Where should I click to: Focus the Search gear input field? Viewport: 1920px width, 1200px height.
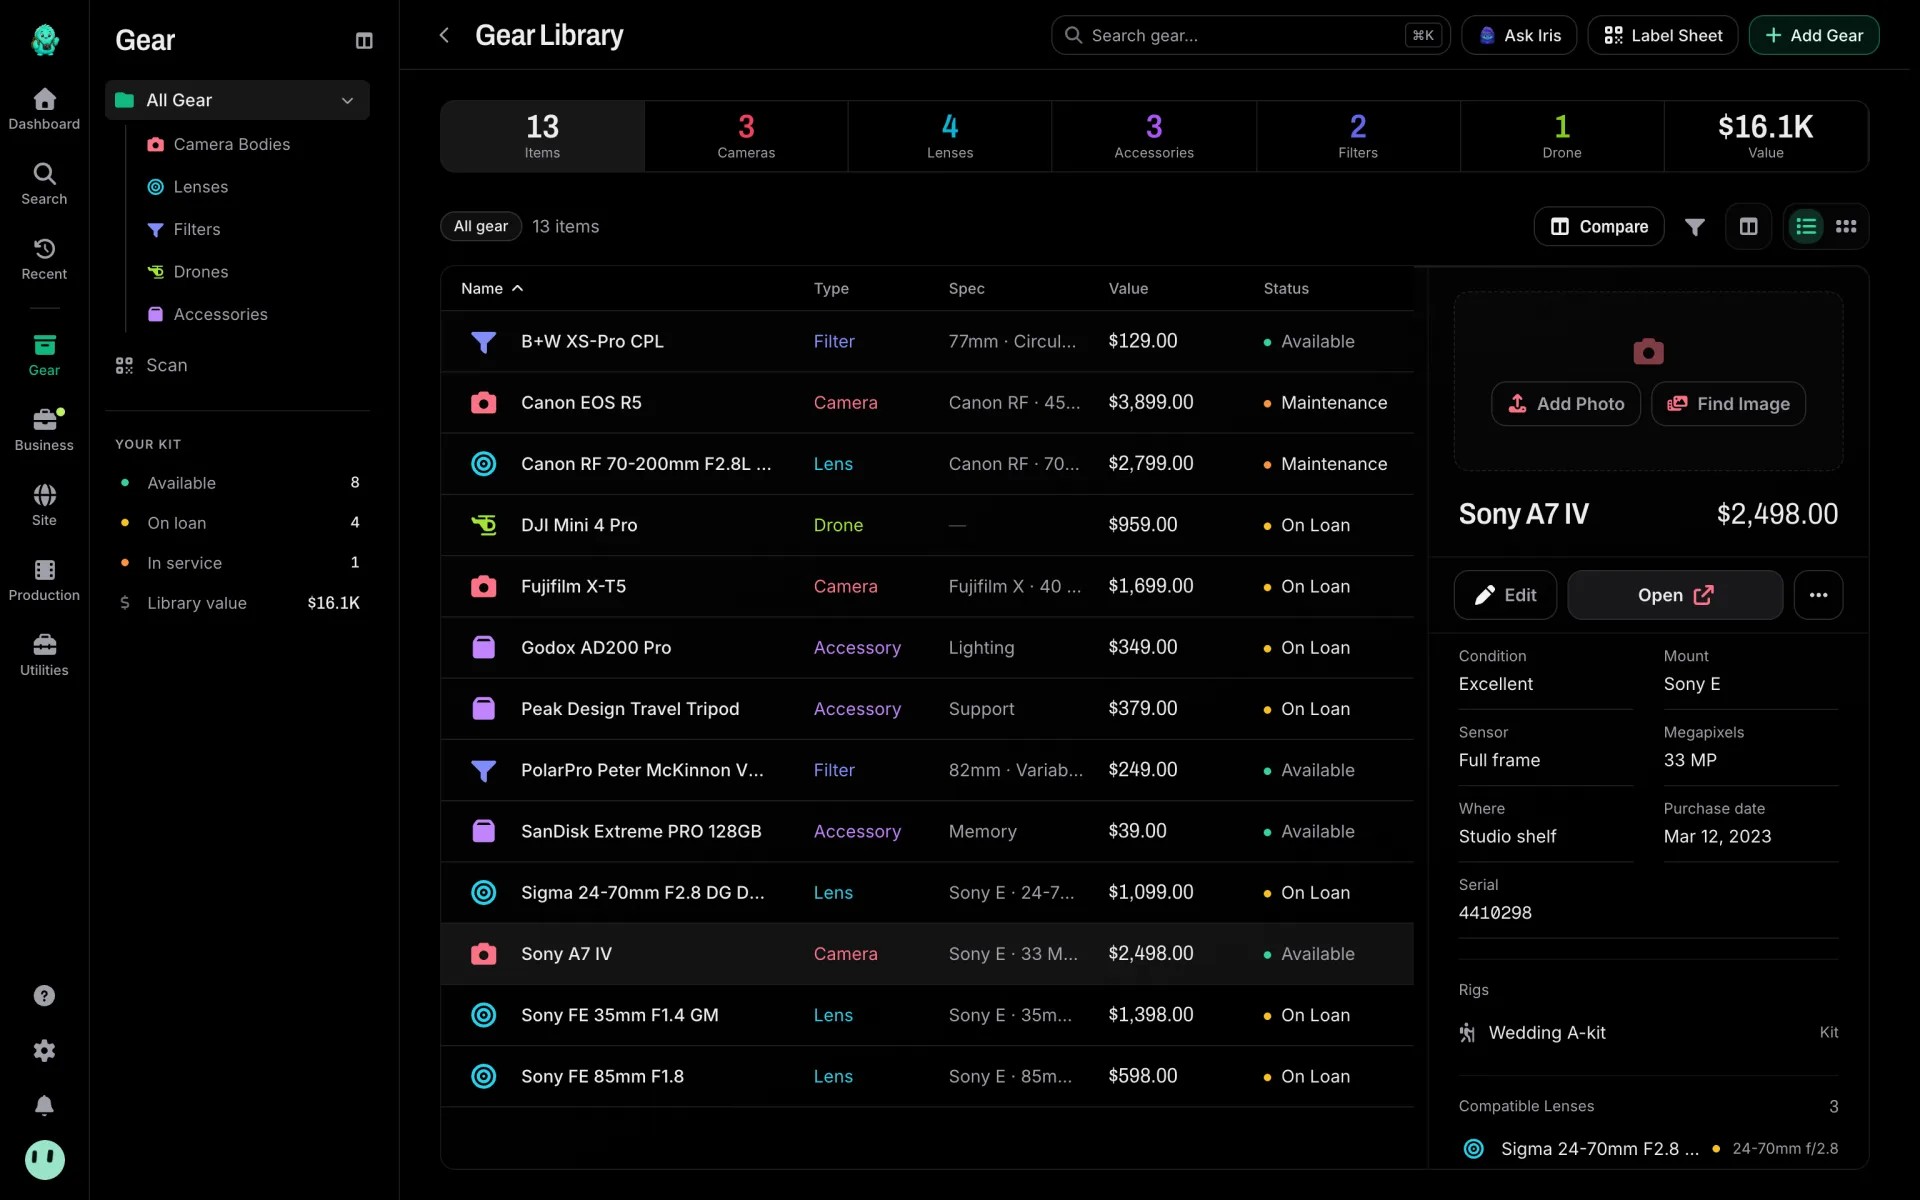click(1250, 35)
